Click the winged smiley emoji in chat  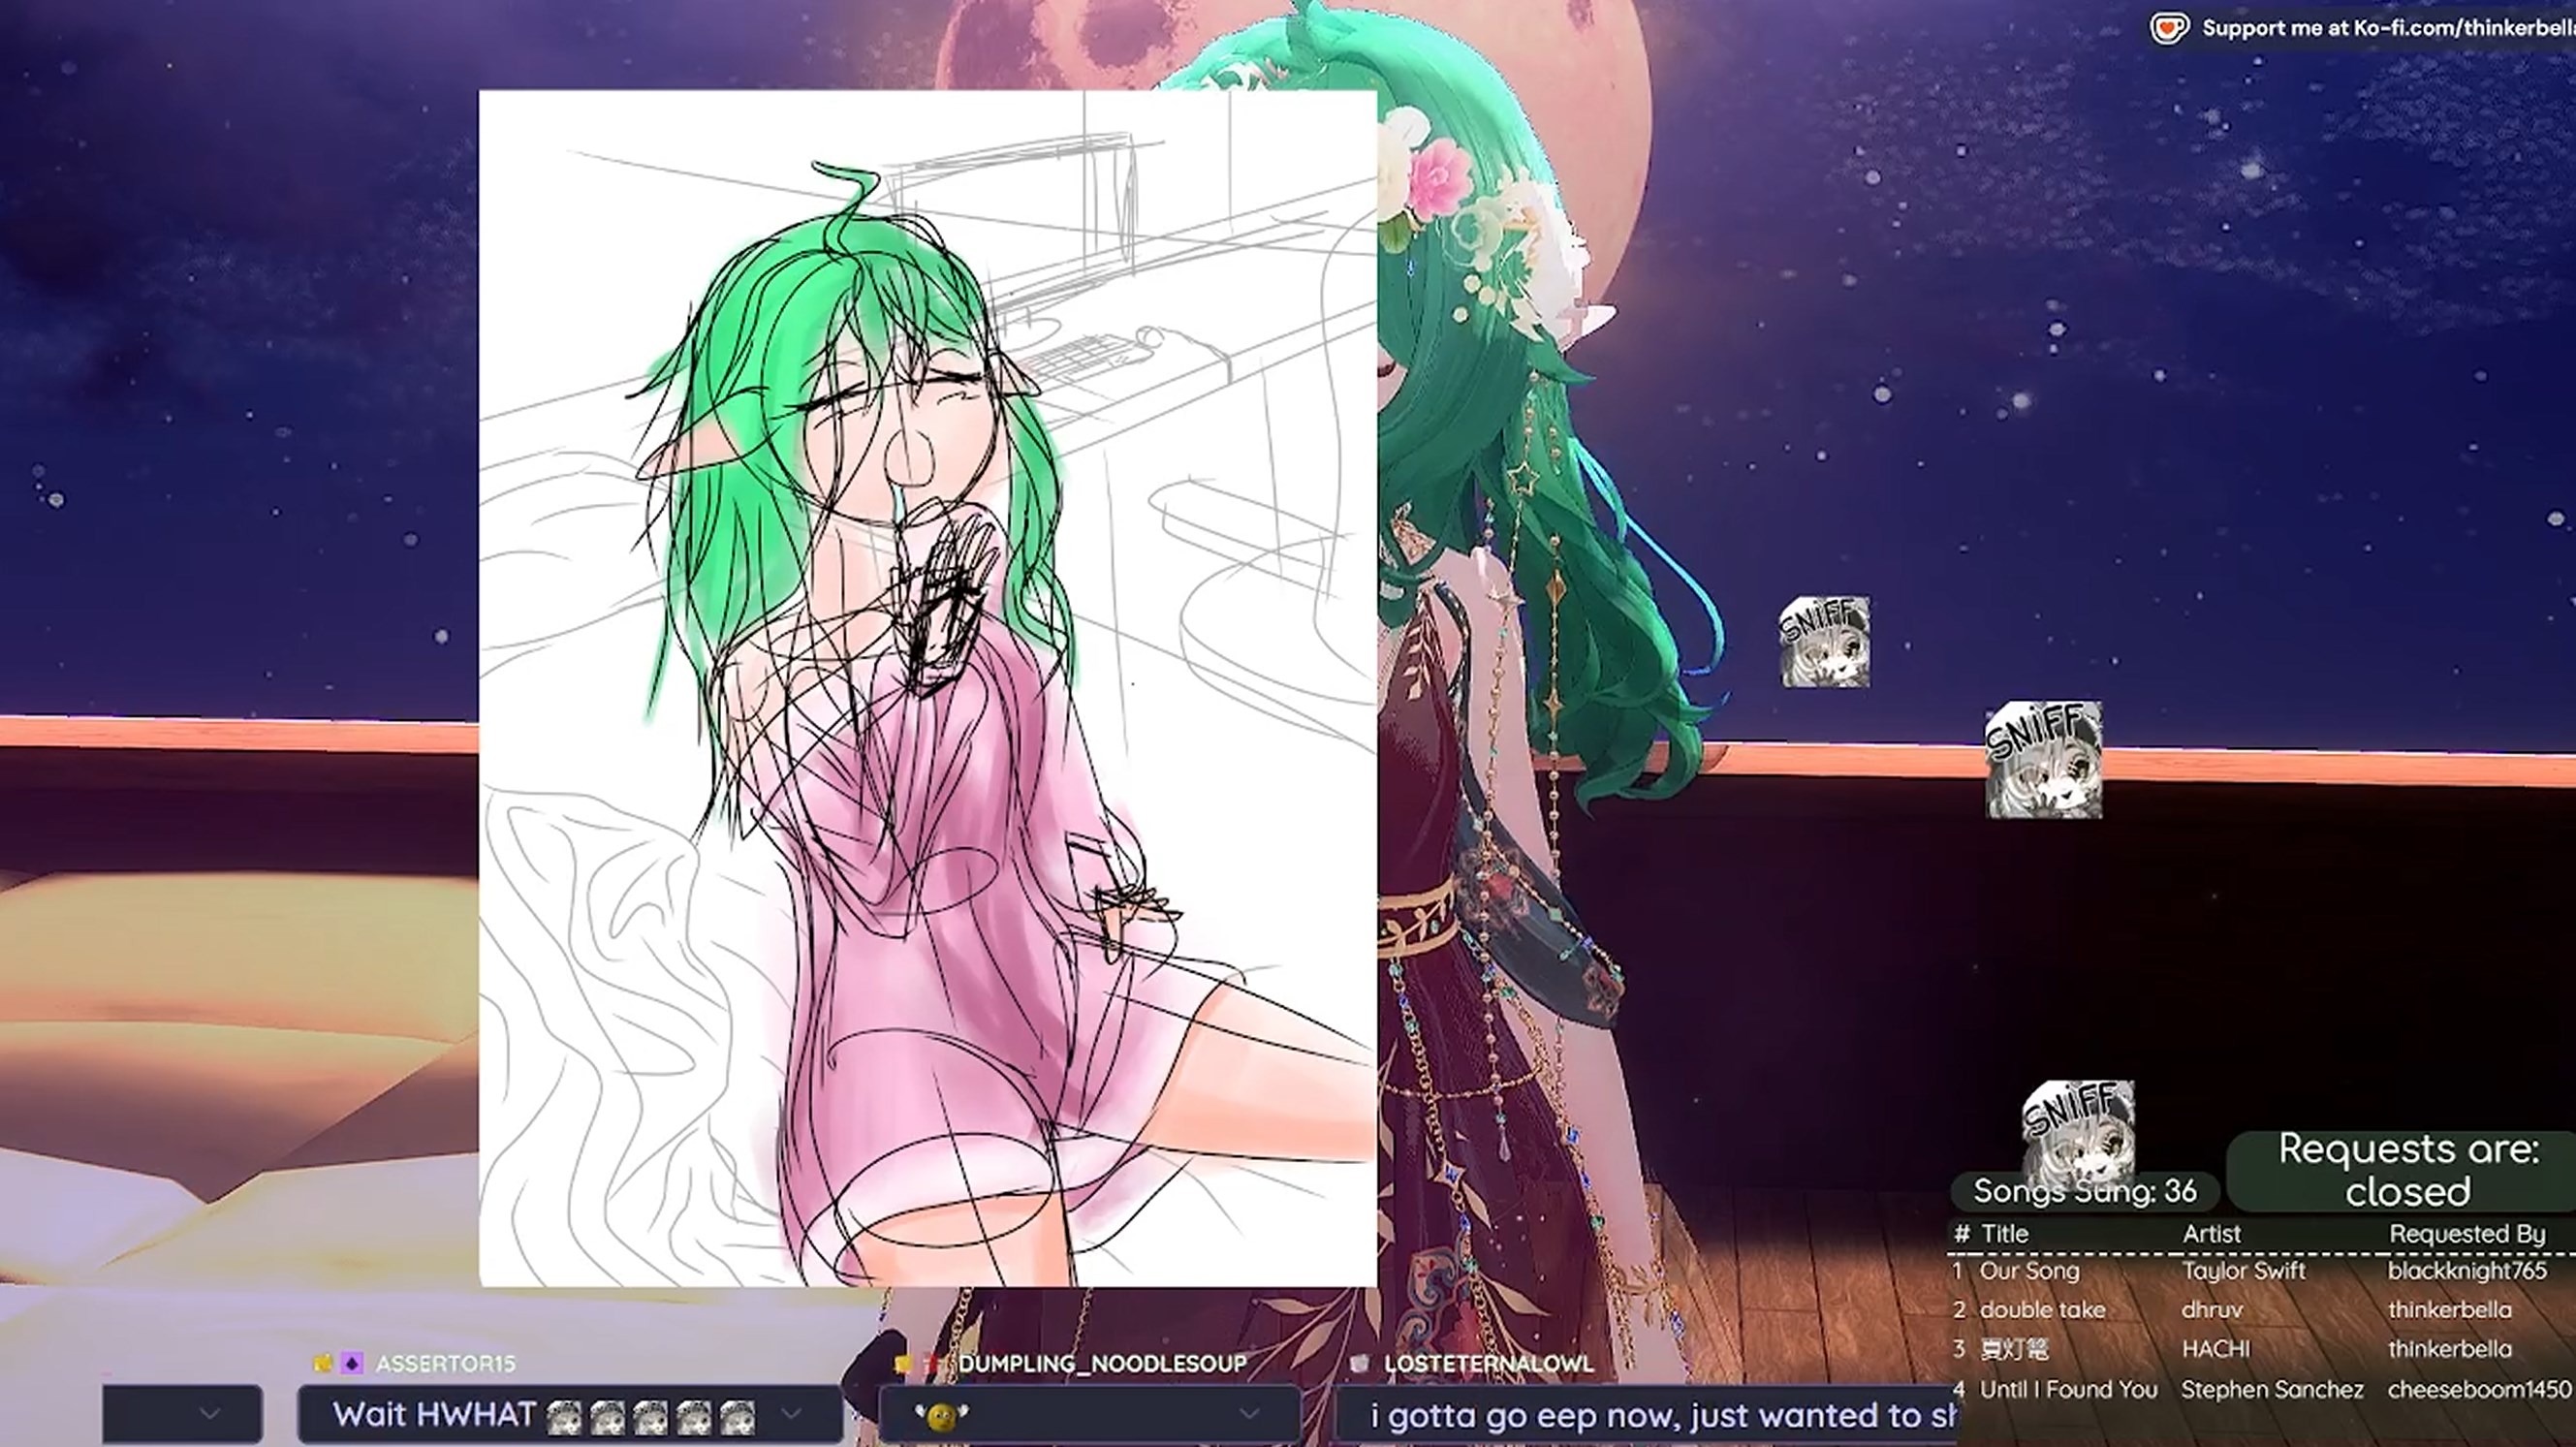pyautogui.click(x=940, y=1416)
